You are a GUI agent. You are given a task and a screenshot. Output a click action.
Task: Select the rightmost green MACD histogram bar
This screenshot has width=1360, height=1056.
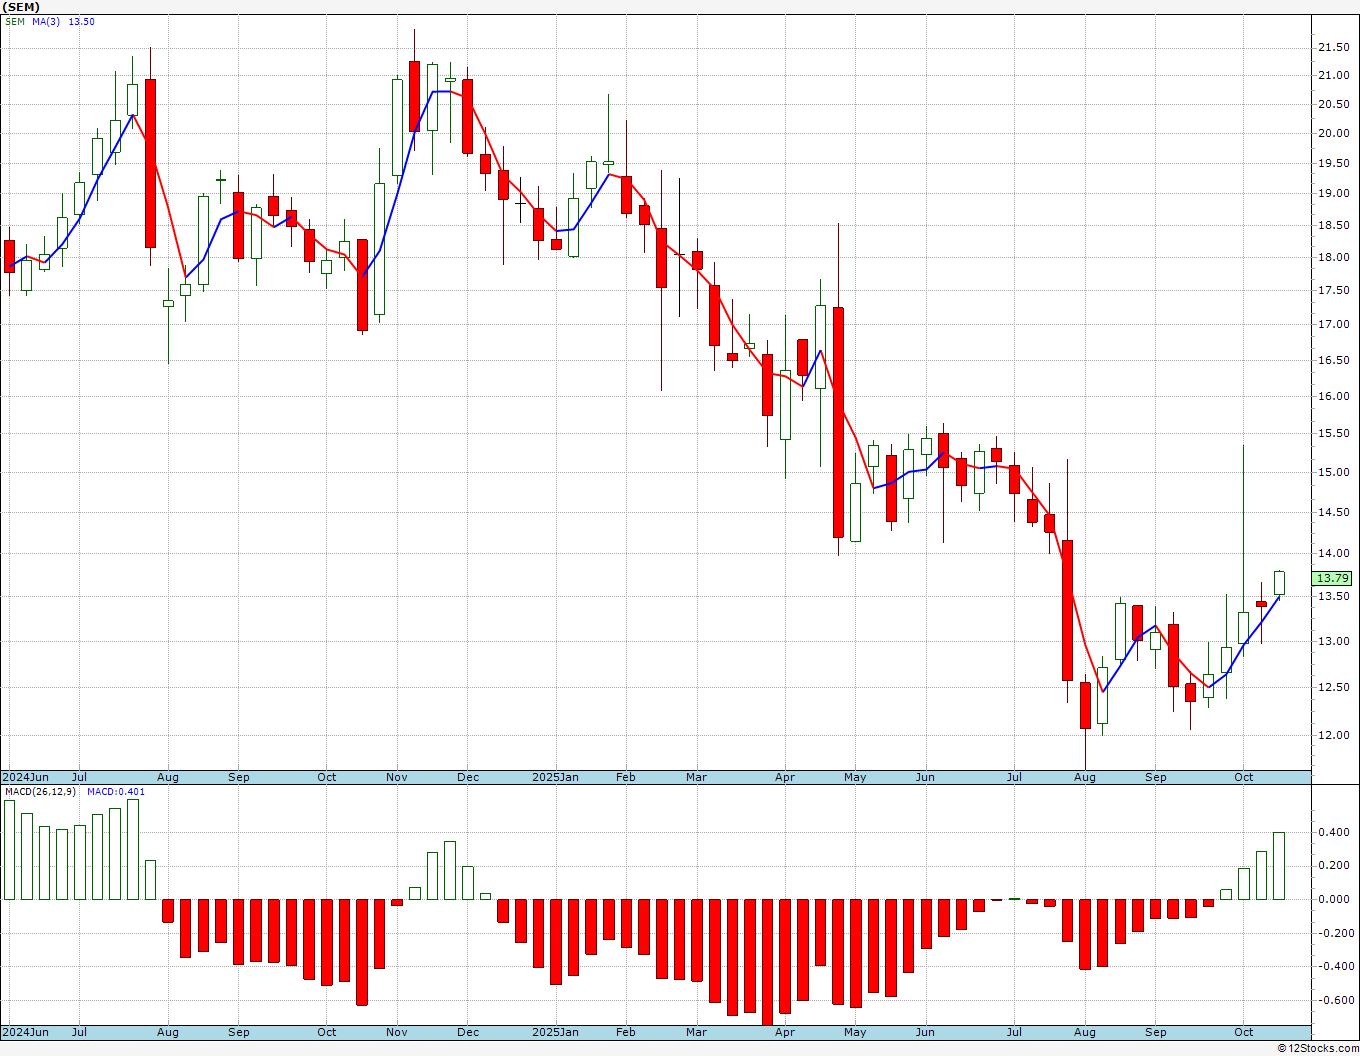(1279, 866)
